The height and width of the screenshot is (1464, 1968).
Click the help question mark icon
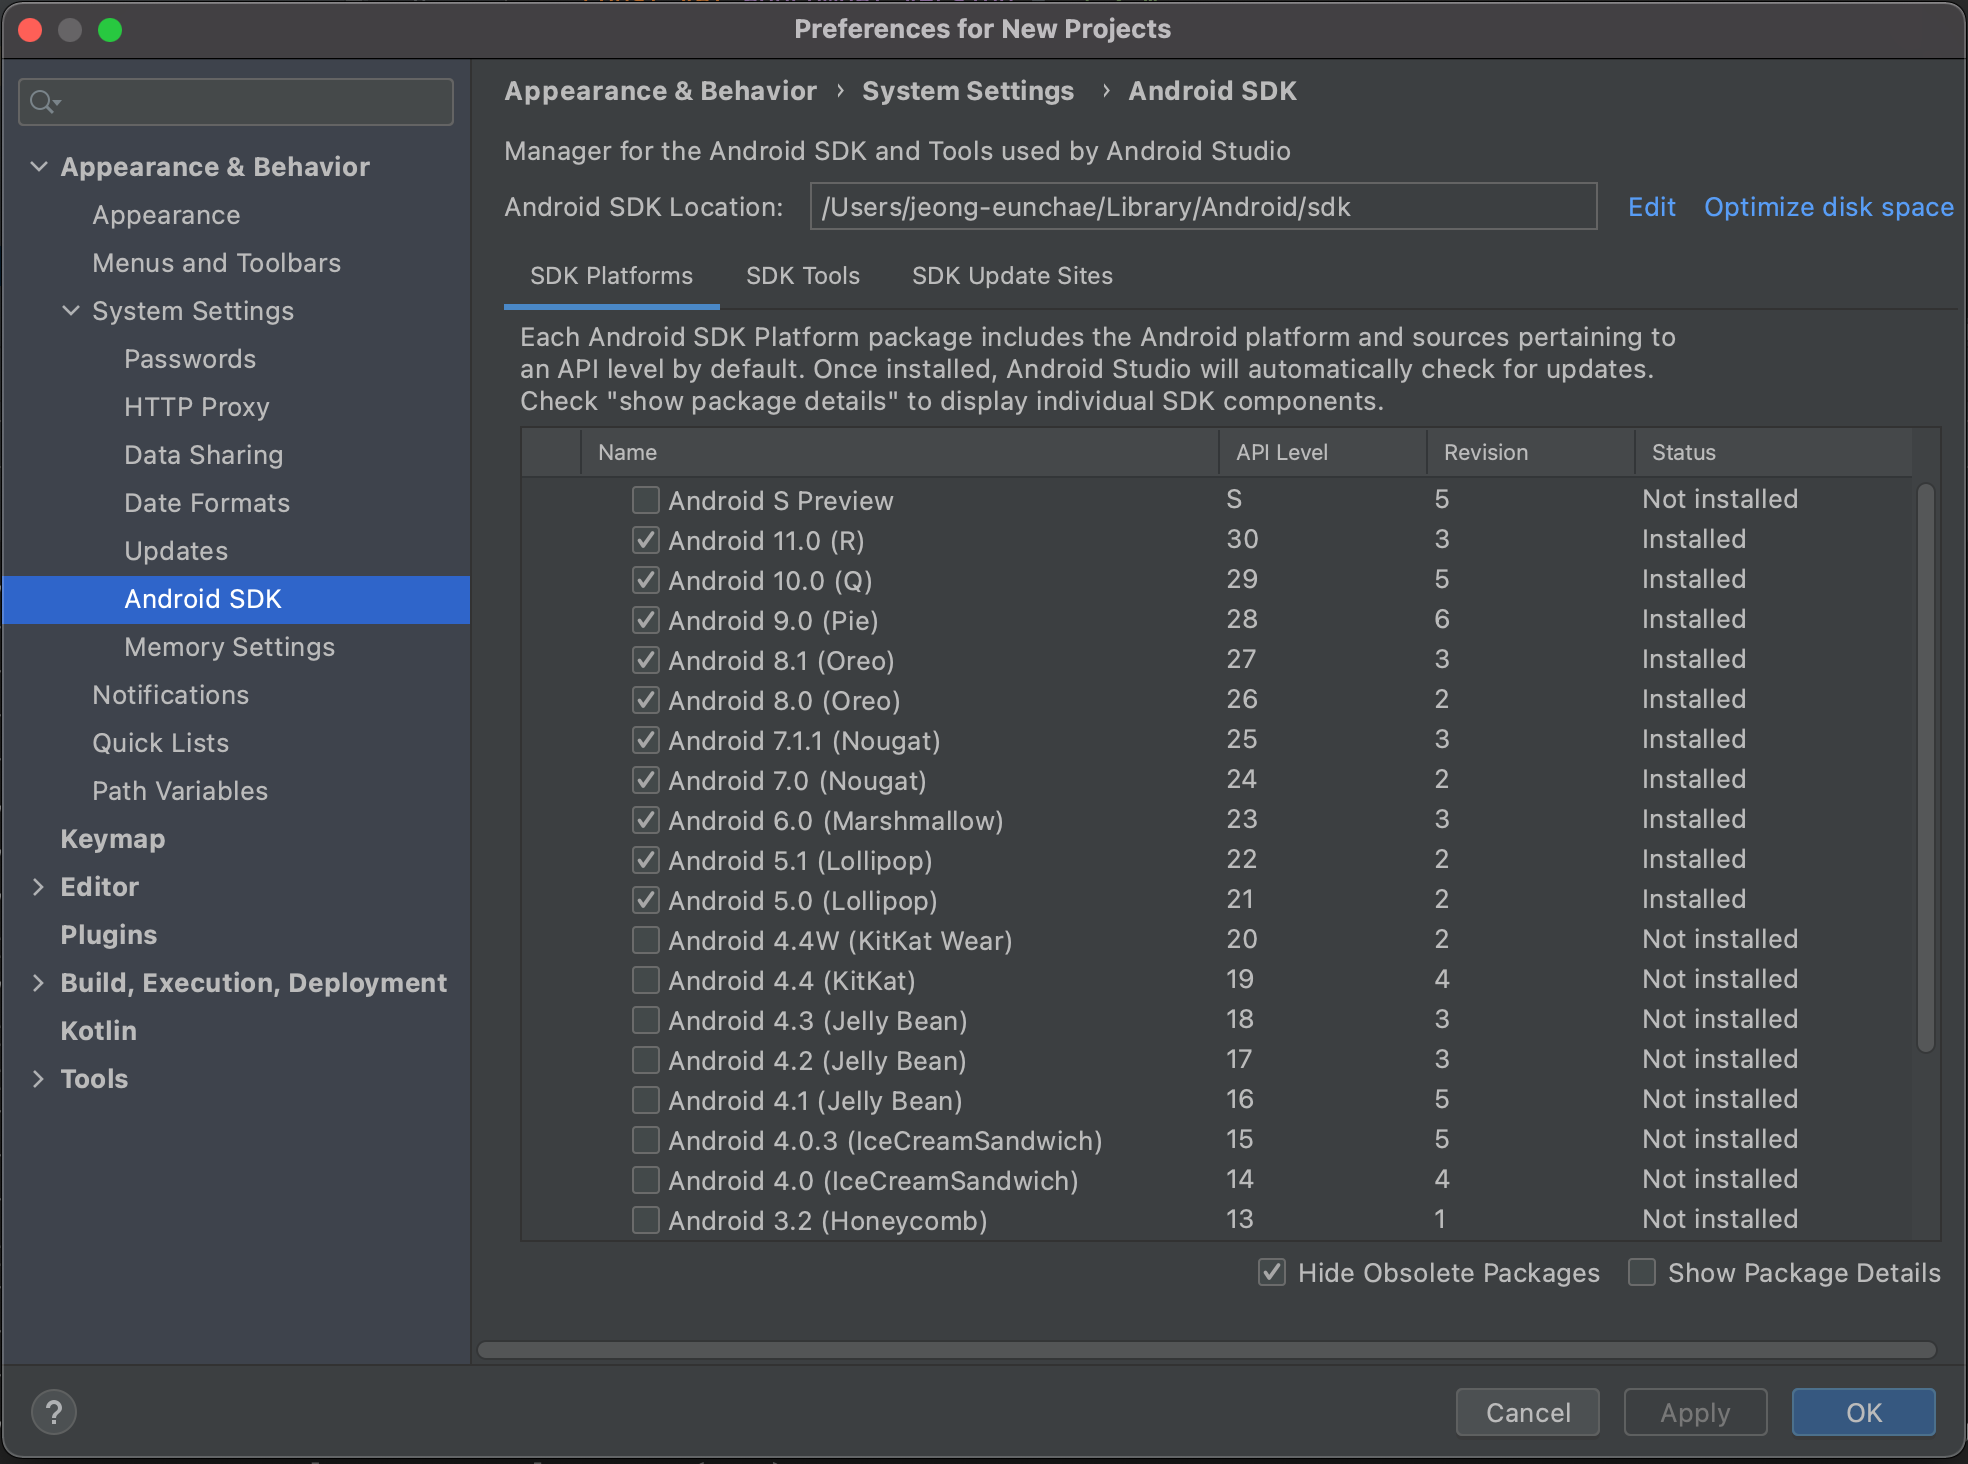click(x=54, y=1412)
